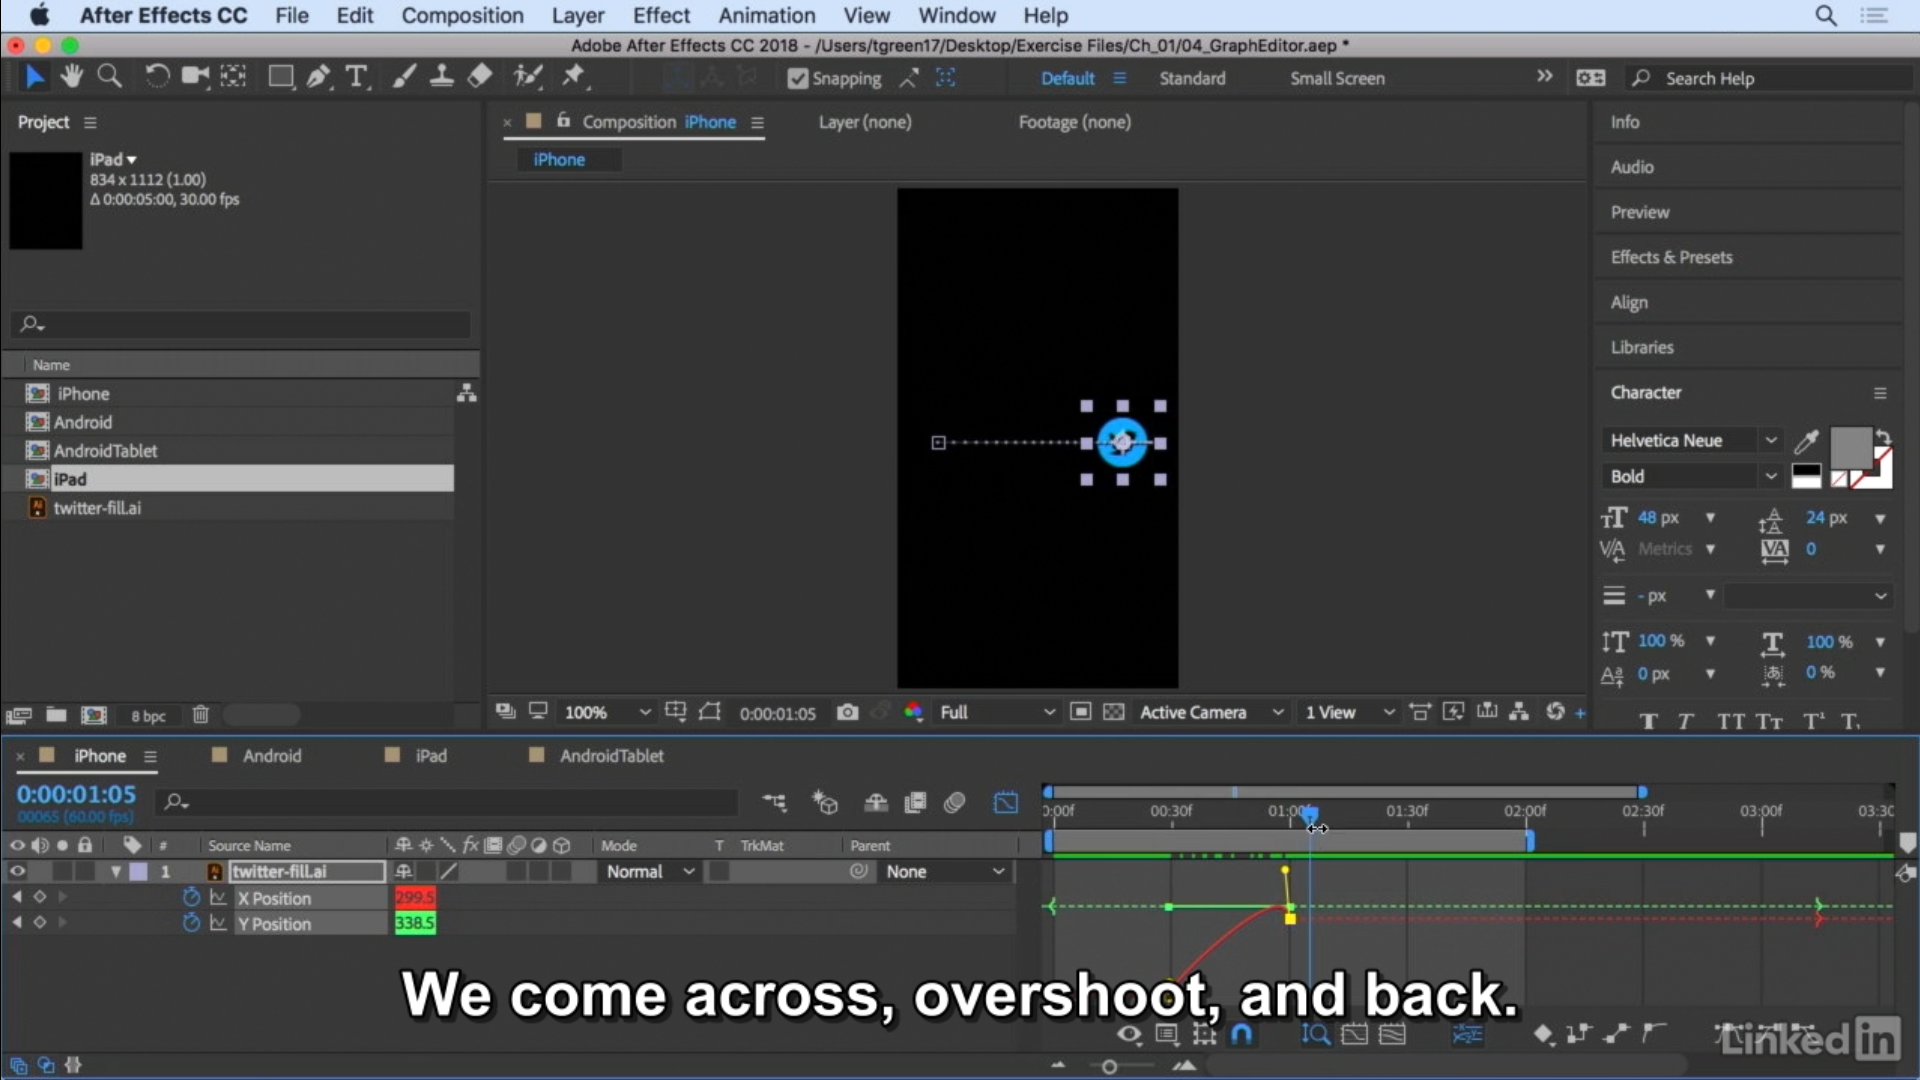The image size is (1920, 1080).
Task: Switch to the Android timeline tab
Action: pyautogui.click(x=272, y=756)
